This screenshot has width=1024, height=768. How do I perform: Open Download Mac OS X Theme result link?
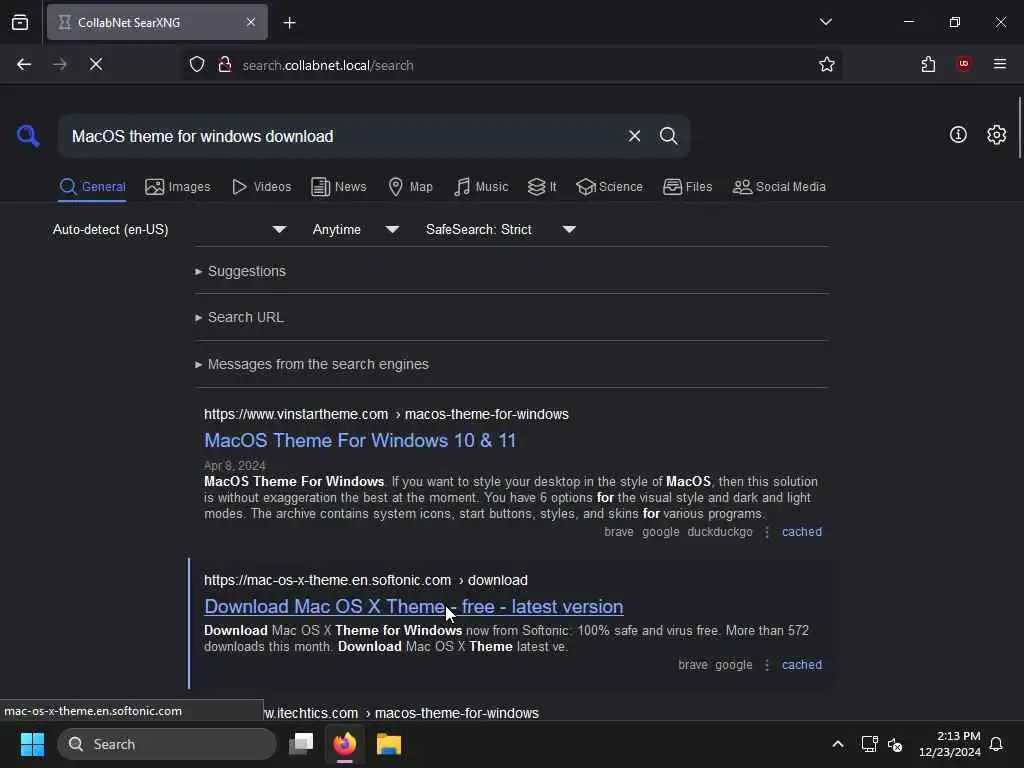click(413, 607)
